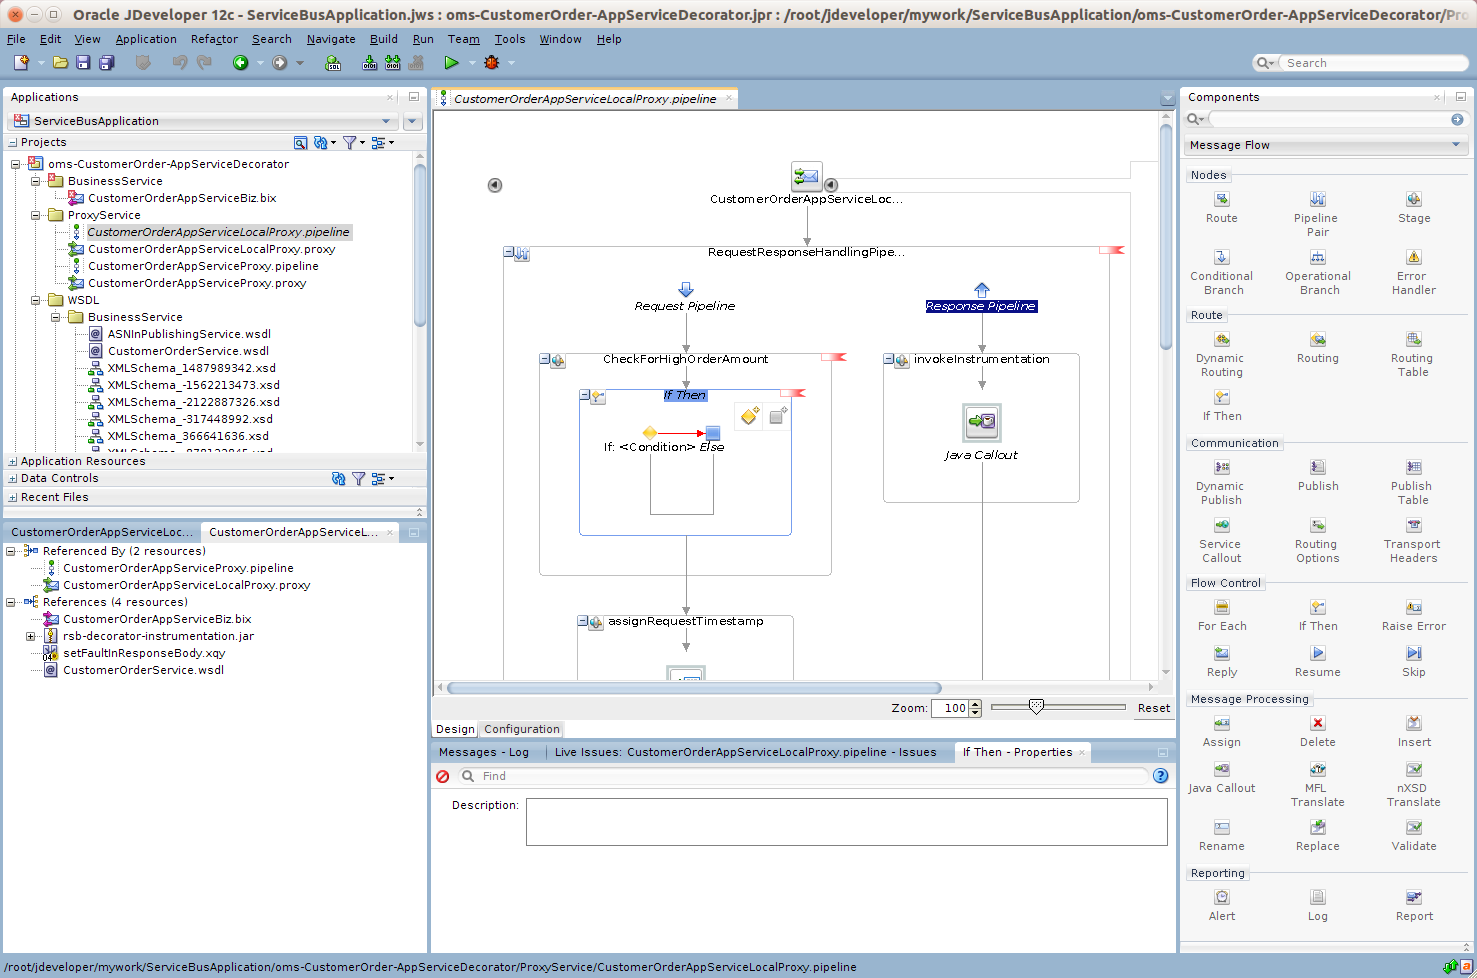Click the Java Callout node in canvas

click(x=981, y=422)
